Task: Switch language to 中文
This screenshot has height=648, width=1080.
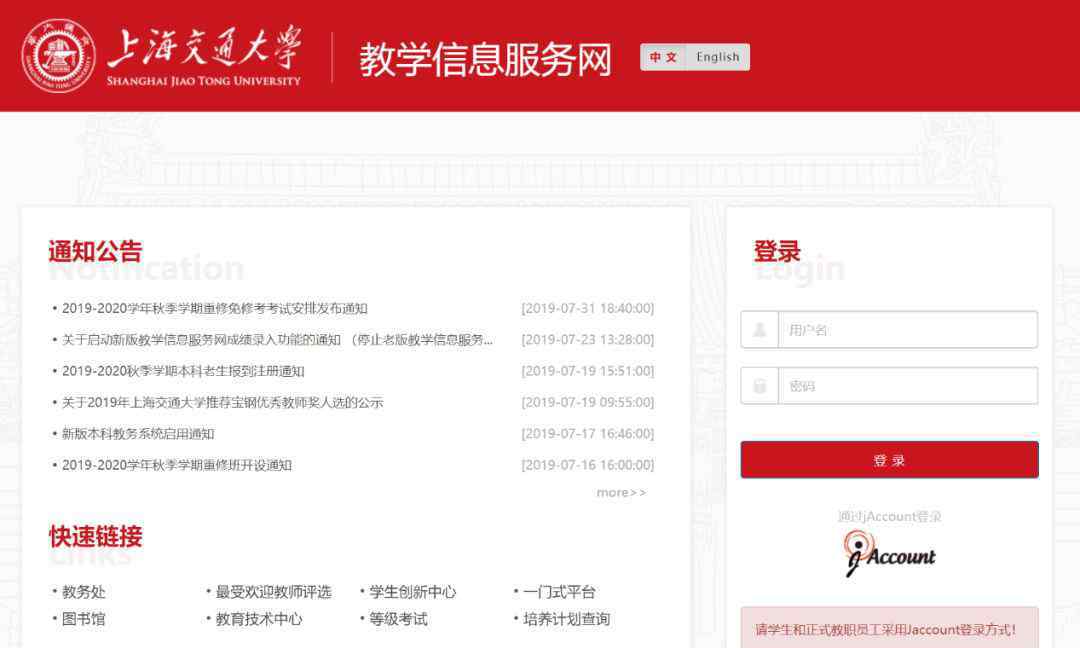Action: click(663, 57)
